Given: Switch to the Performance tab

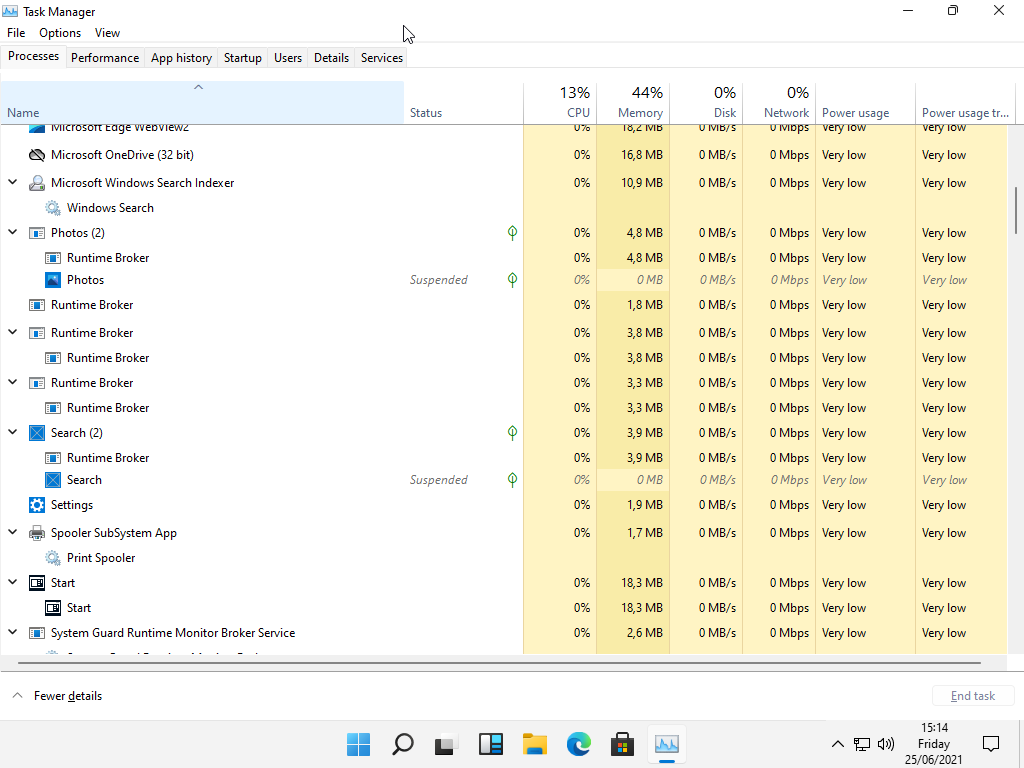Looking at the screenshot, I should point(105,58).
